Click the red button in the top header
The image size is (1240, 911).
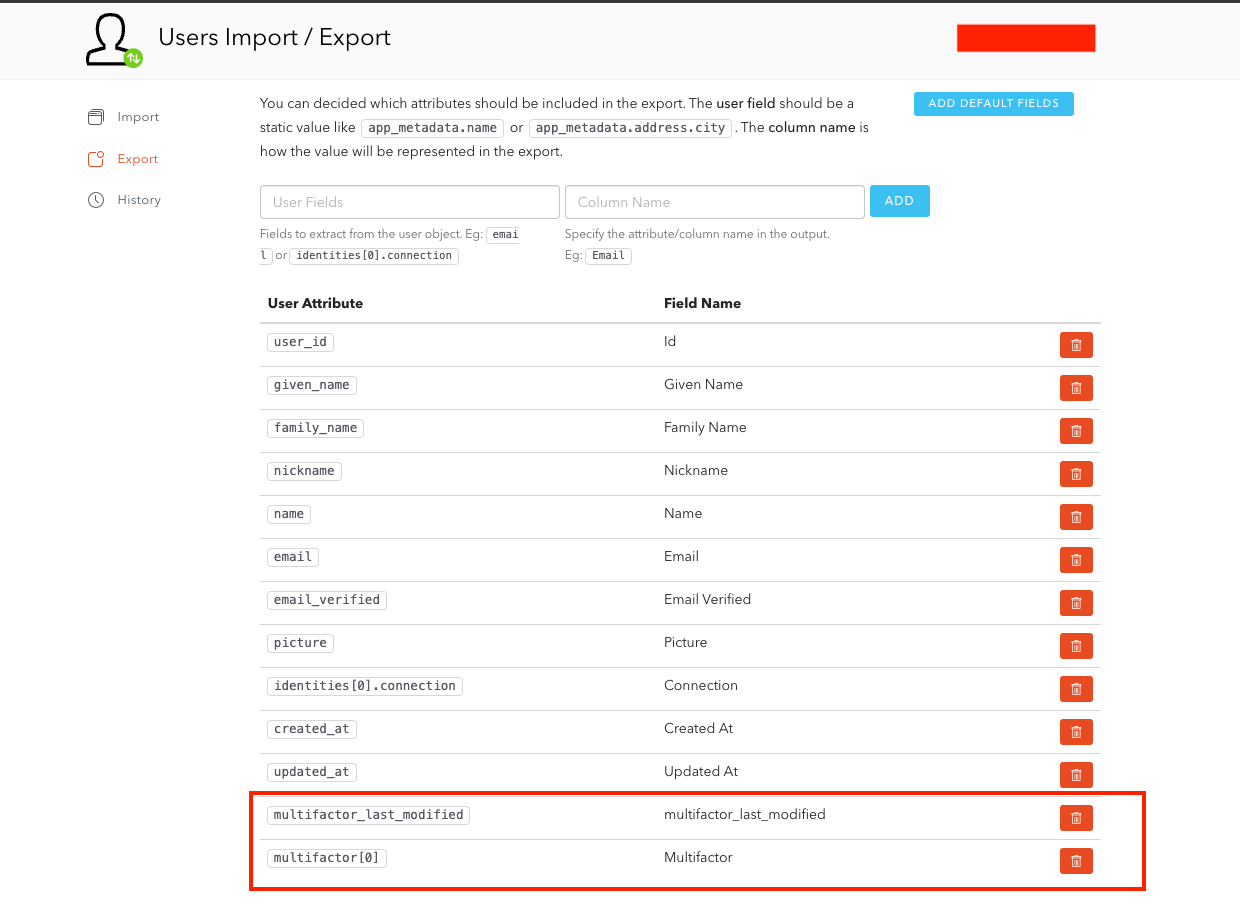pyautogui.click(x=1026, y=37)
